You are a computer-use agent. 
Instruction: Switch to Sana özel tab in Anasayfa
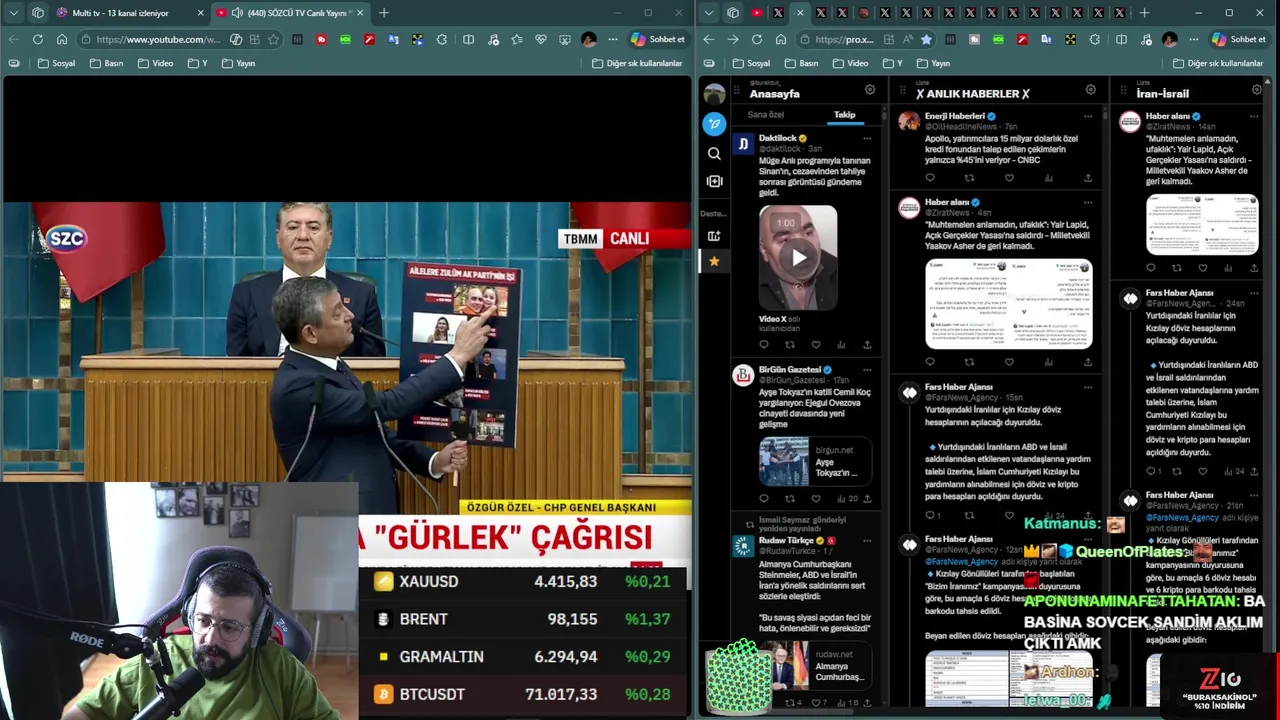pyautogui.click(x=766, y=115)
